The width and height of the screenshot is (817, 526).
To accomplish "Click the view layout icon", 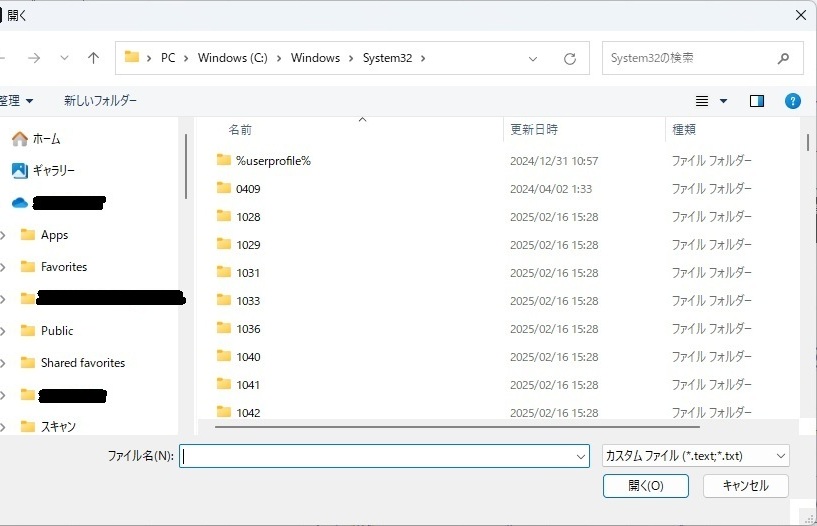I will point(702,101).
